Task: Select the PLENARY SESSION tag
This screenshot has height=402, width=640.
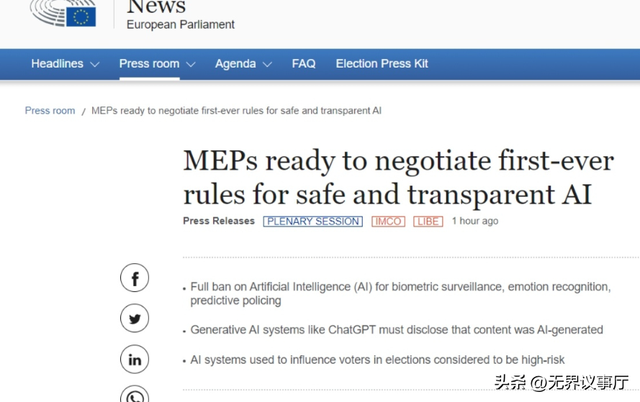Action: tap(313, 221)
